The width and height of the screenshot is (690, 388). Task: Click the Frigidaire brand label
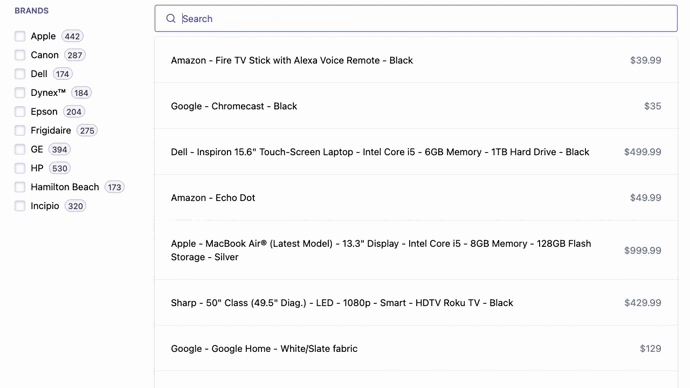51,131
